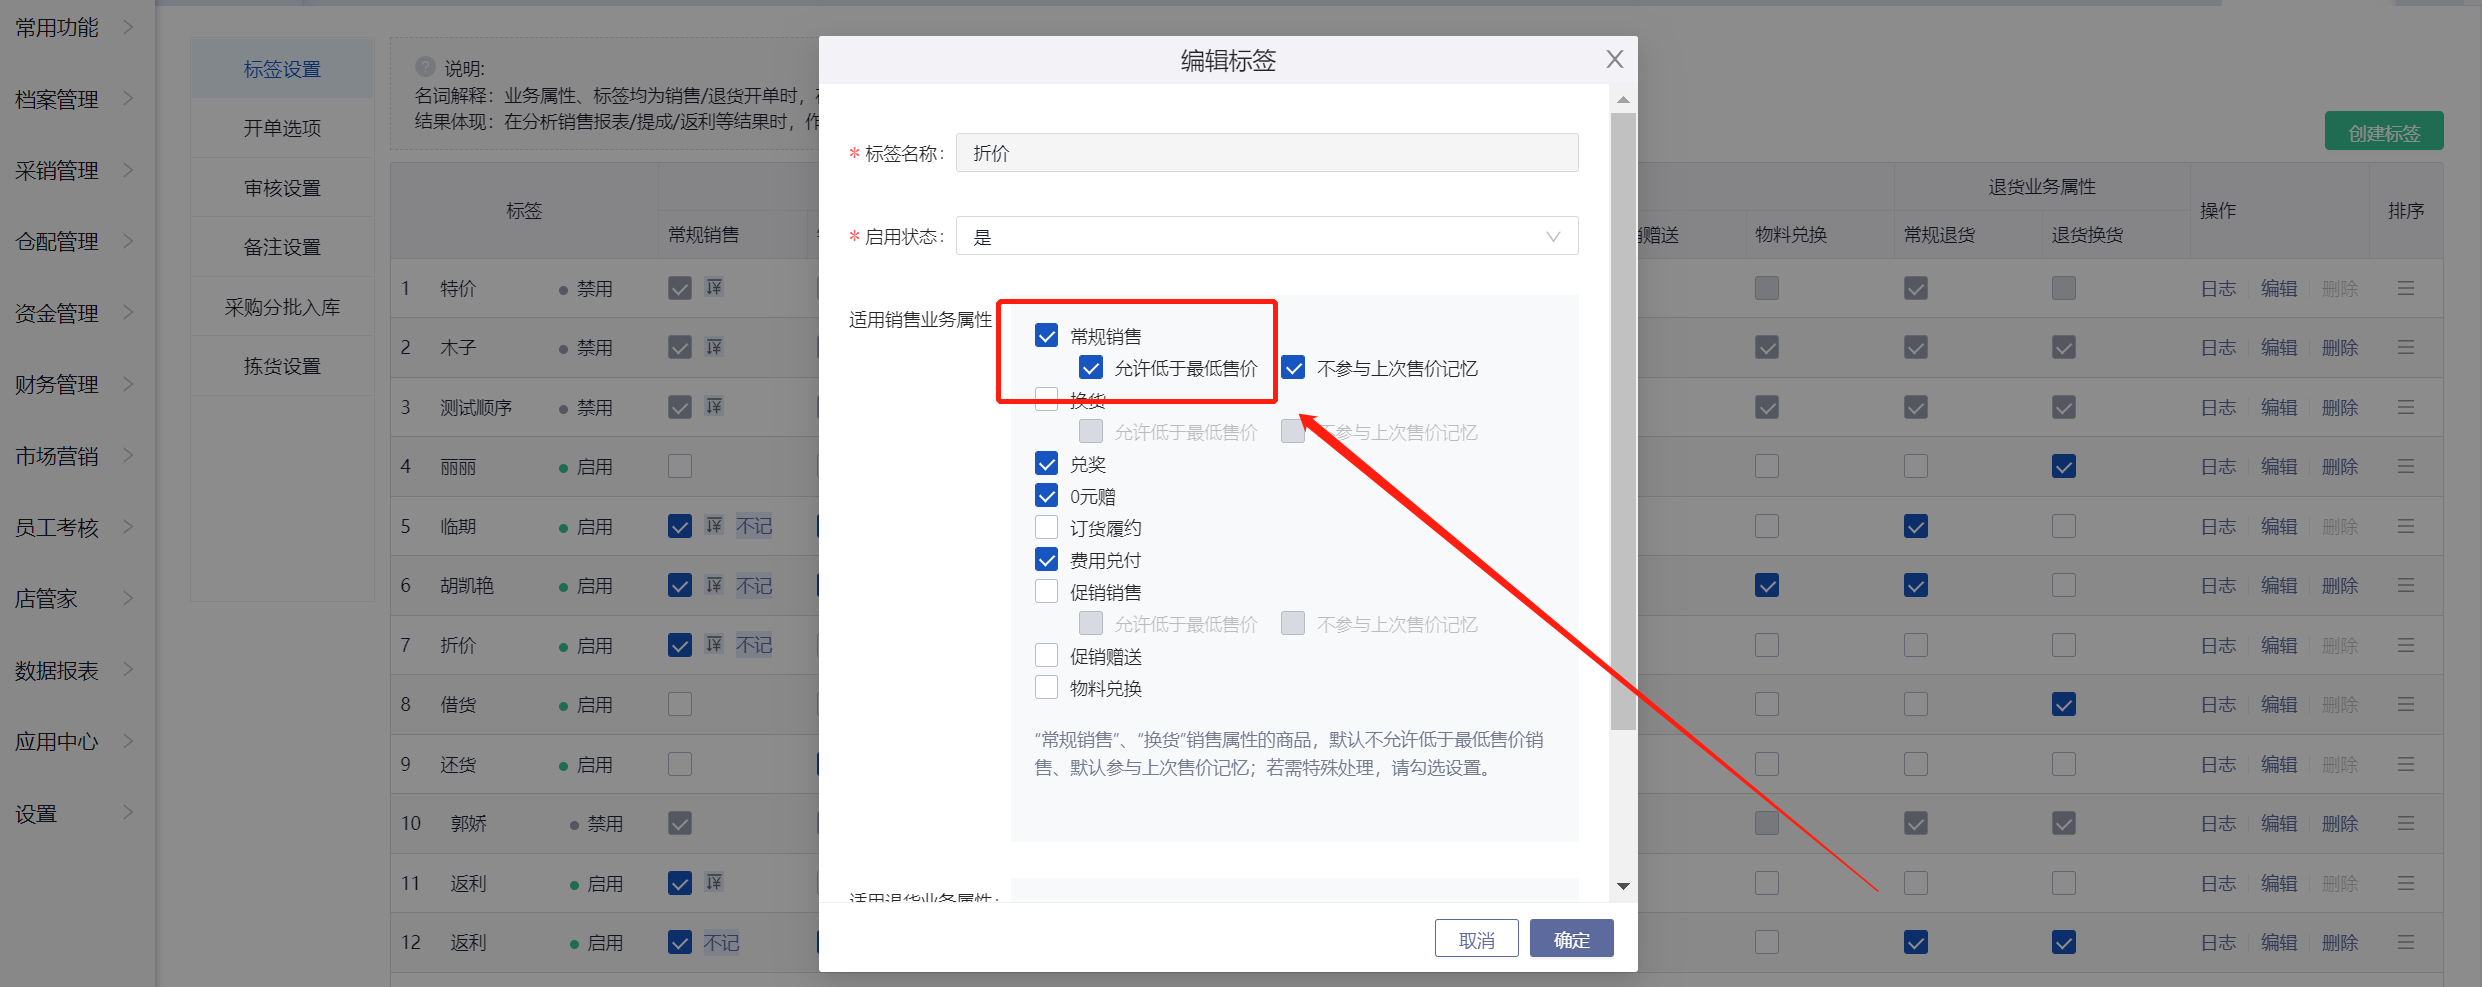
Task: Close the 编辑标签 dialog
Action: [x=1614, y=60]
